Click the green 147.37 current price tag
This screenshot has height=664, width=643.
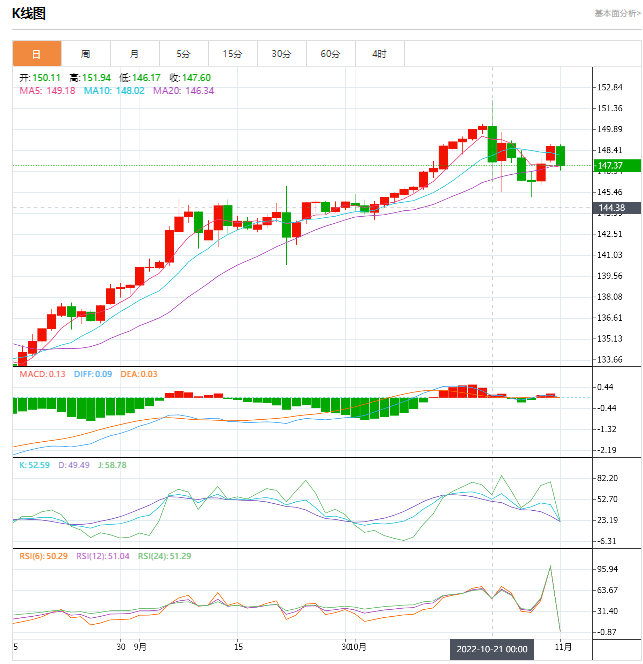(617, 166)
